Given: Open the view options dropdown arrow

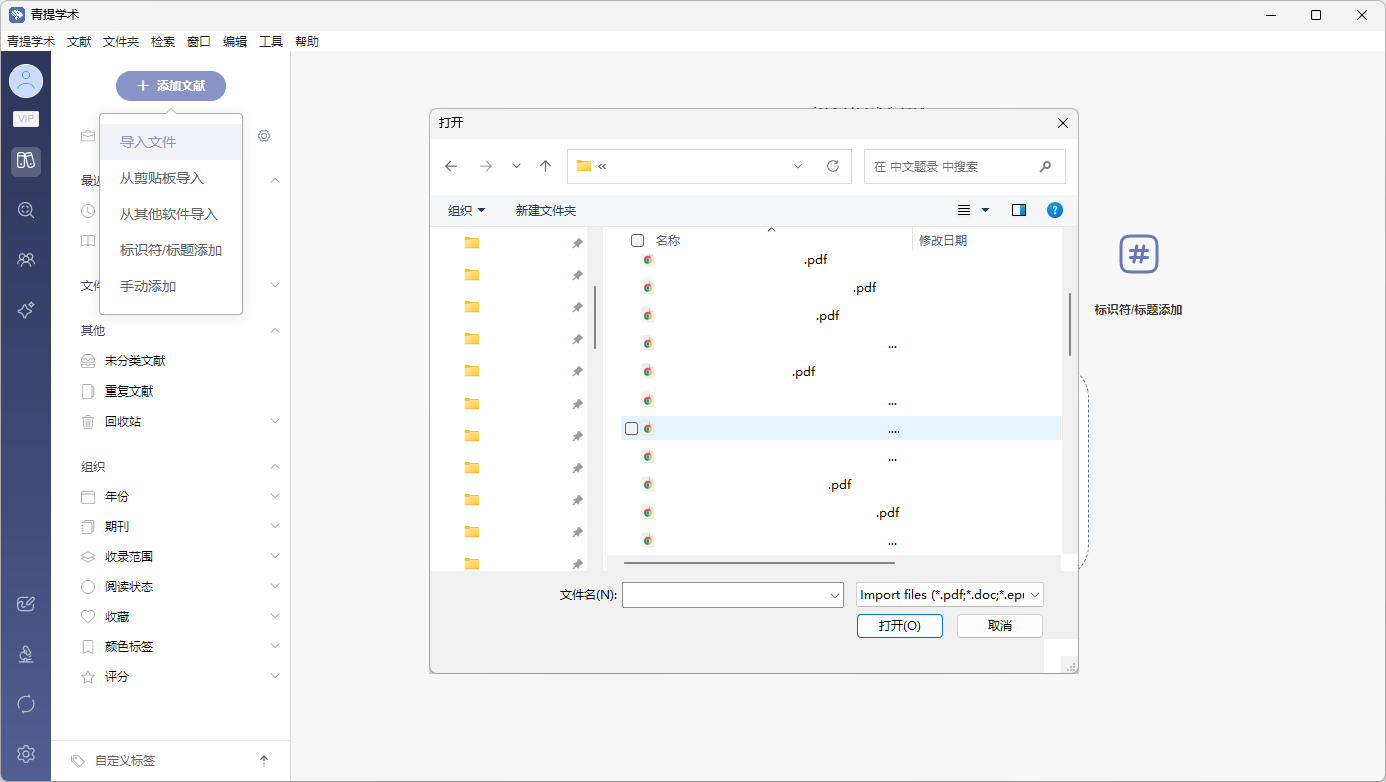Looking at the screenshot, I should coord(985,210).
